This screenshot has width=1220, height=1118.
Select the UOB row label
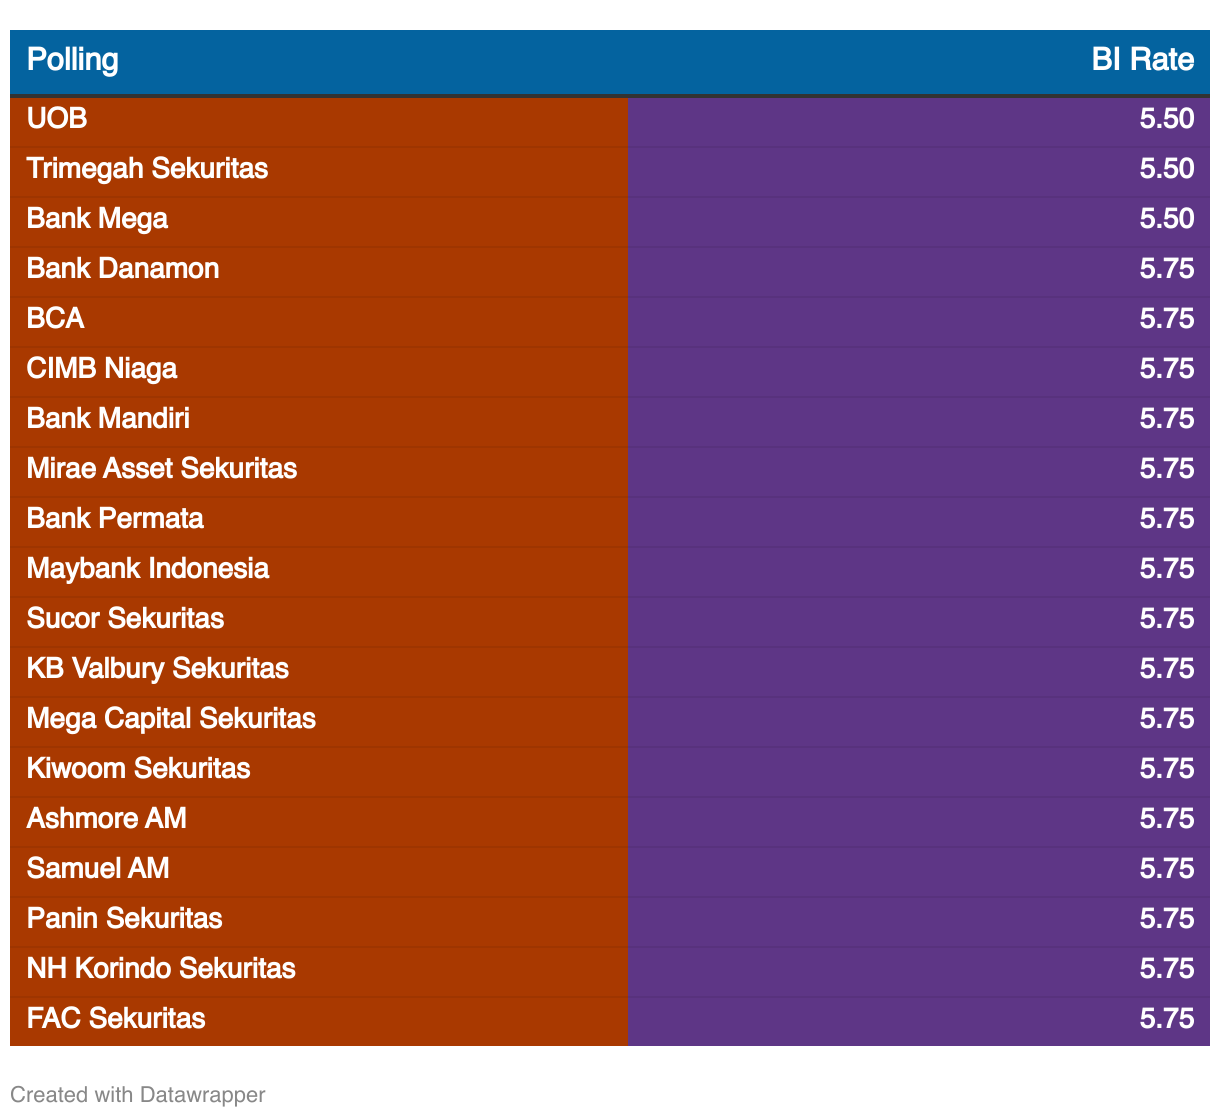pyautogui.click(x=57, y=118)
